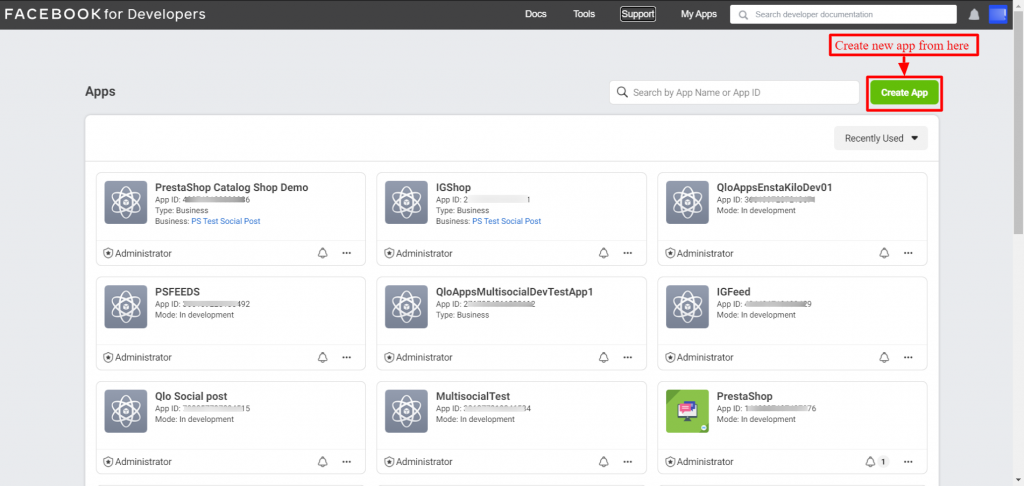1024x486 pixels.
Task: Click the QloAppsMultisocialDevTestApp1 app title
Action: tap(514, 292)
